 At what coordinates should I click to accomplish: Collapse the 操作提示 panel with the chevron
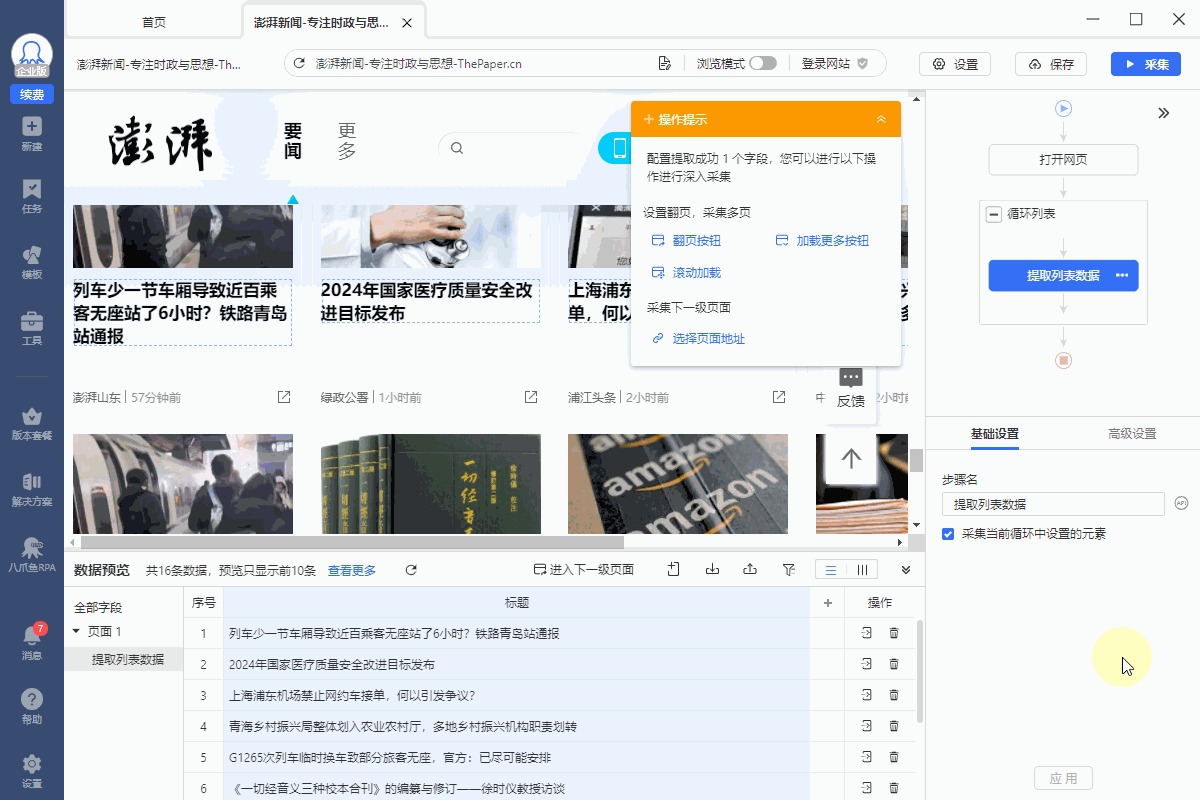pos(881,119)
